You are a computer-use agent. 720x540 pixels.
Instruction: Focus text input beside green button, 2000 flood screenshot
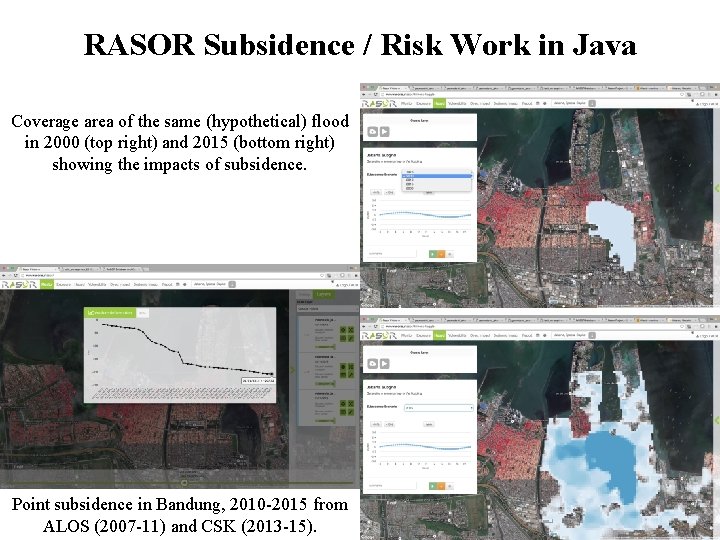[392, 253]
